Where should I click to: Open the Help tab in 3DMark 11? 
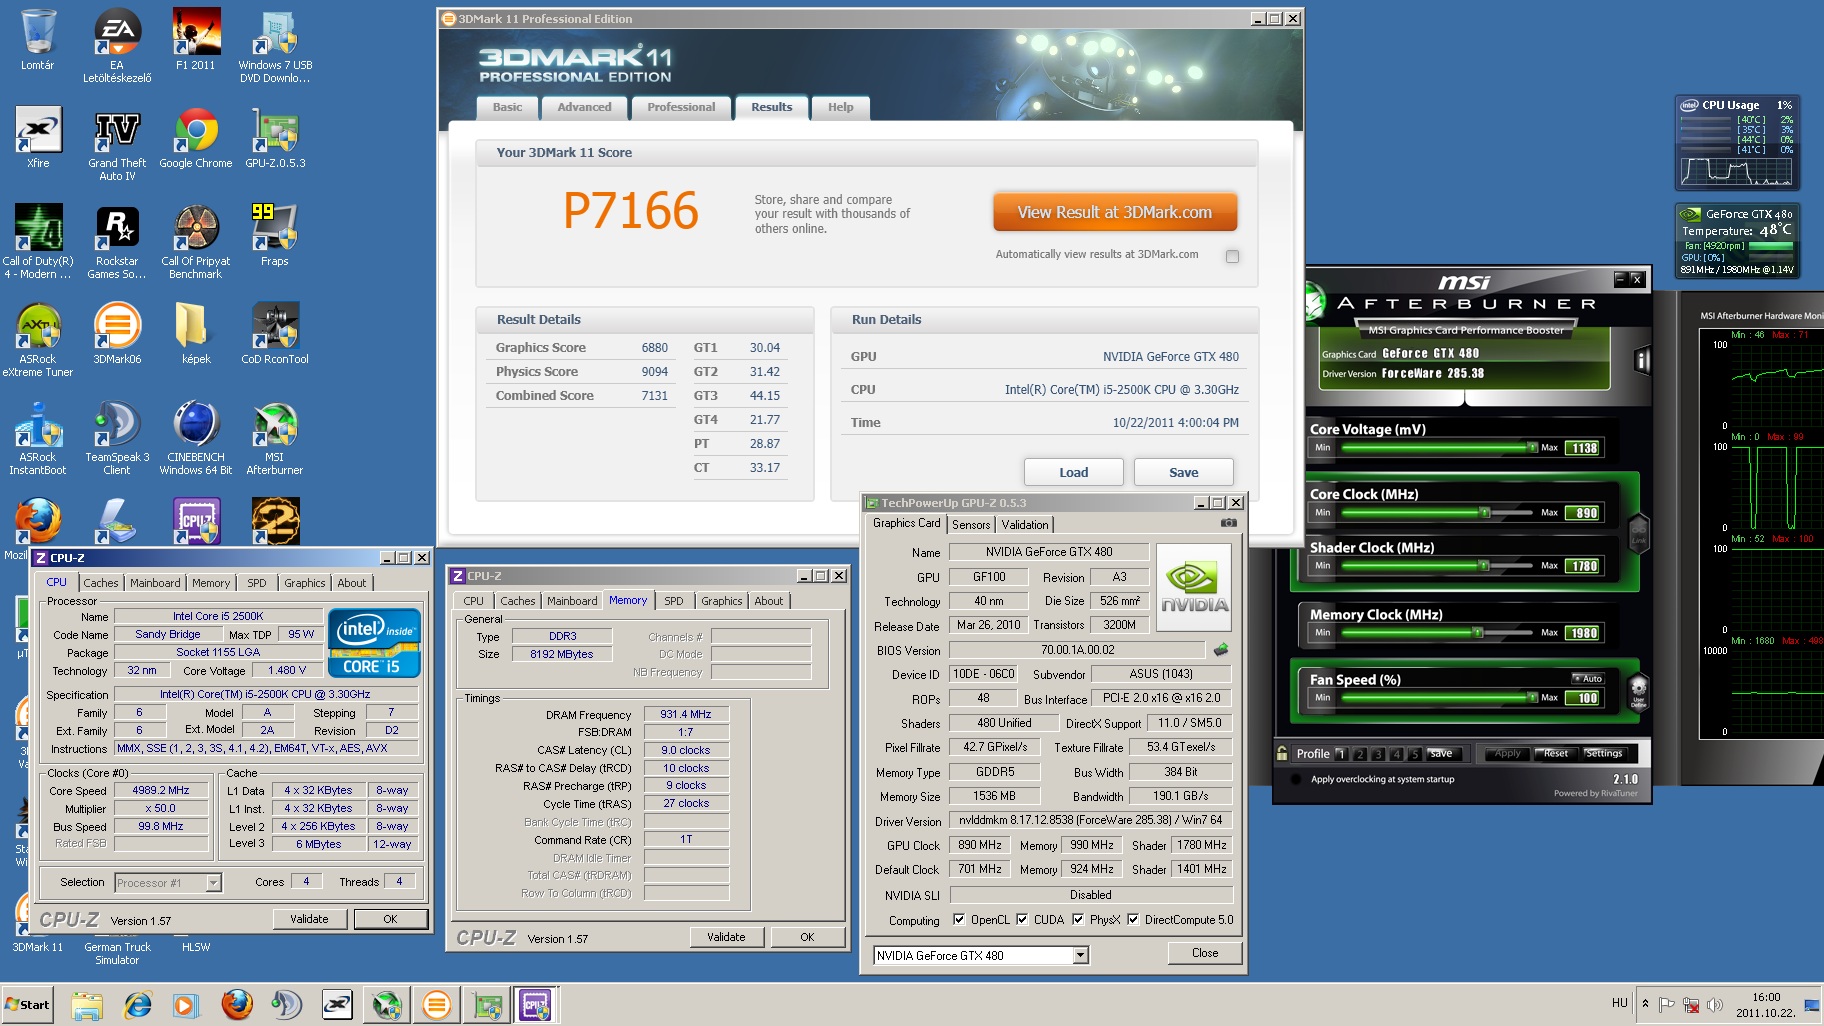840,107
